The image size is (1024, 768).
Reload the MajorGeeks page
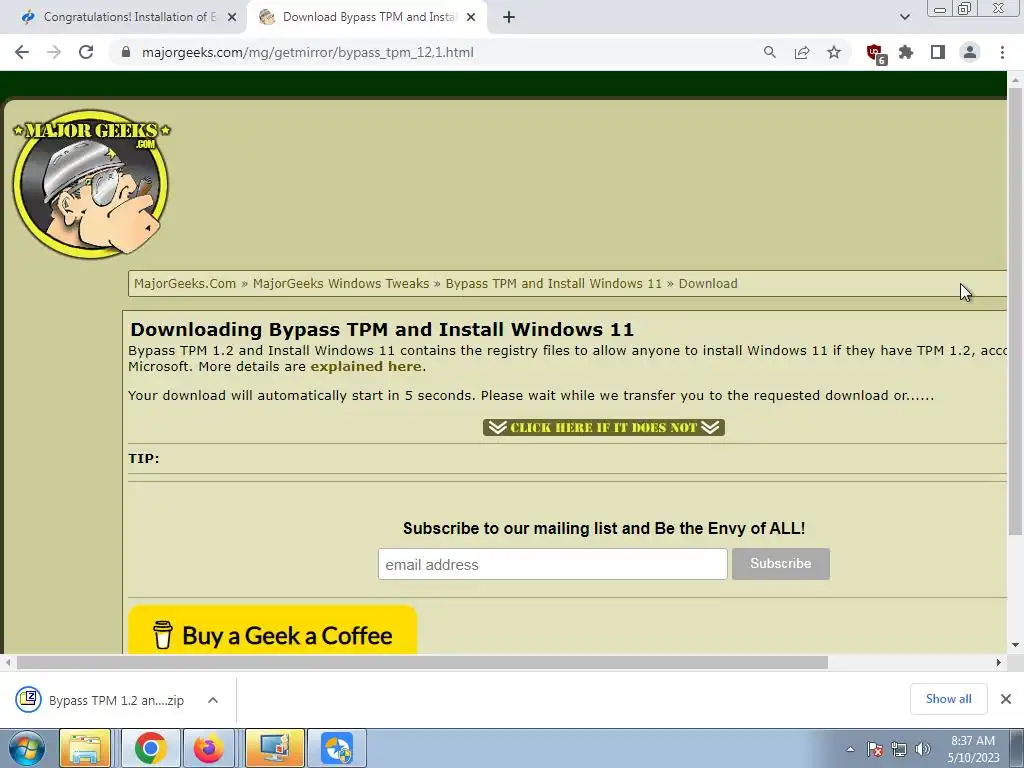pos(86,52)
